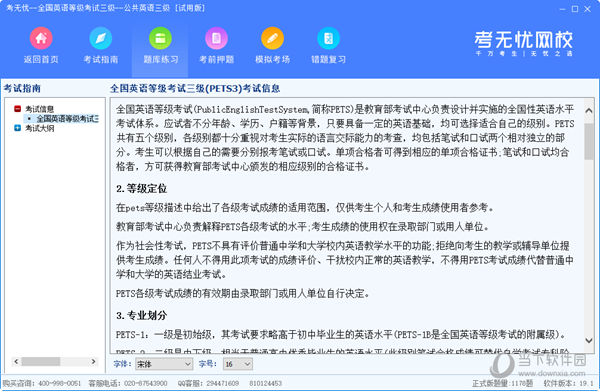Click the 810124453 QQ number
Screen dimensions: 600x391
(x=266, y=383)
